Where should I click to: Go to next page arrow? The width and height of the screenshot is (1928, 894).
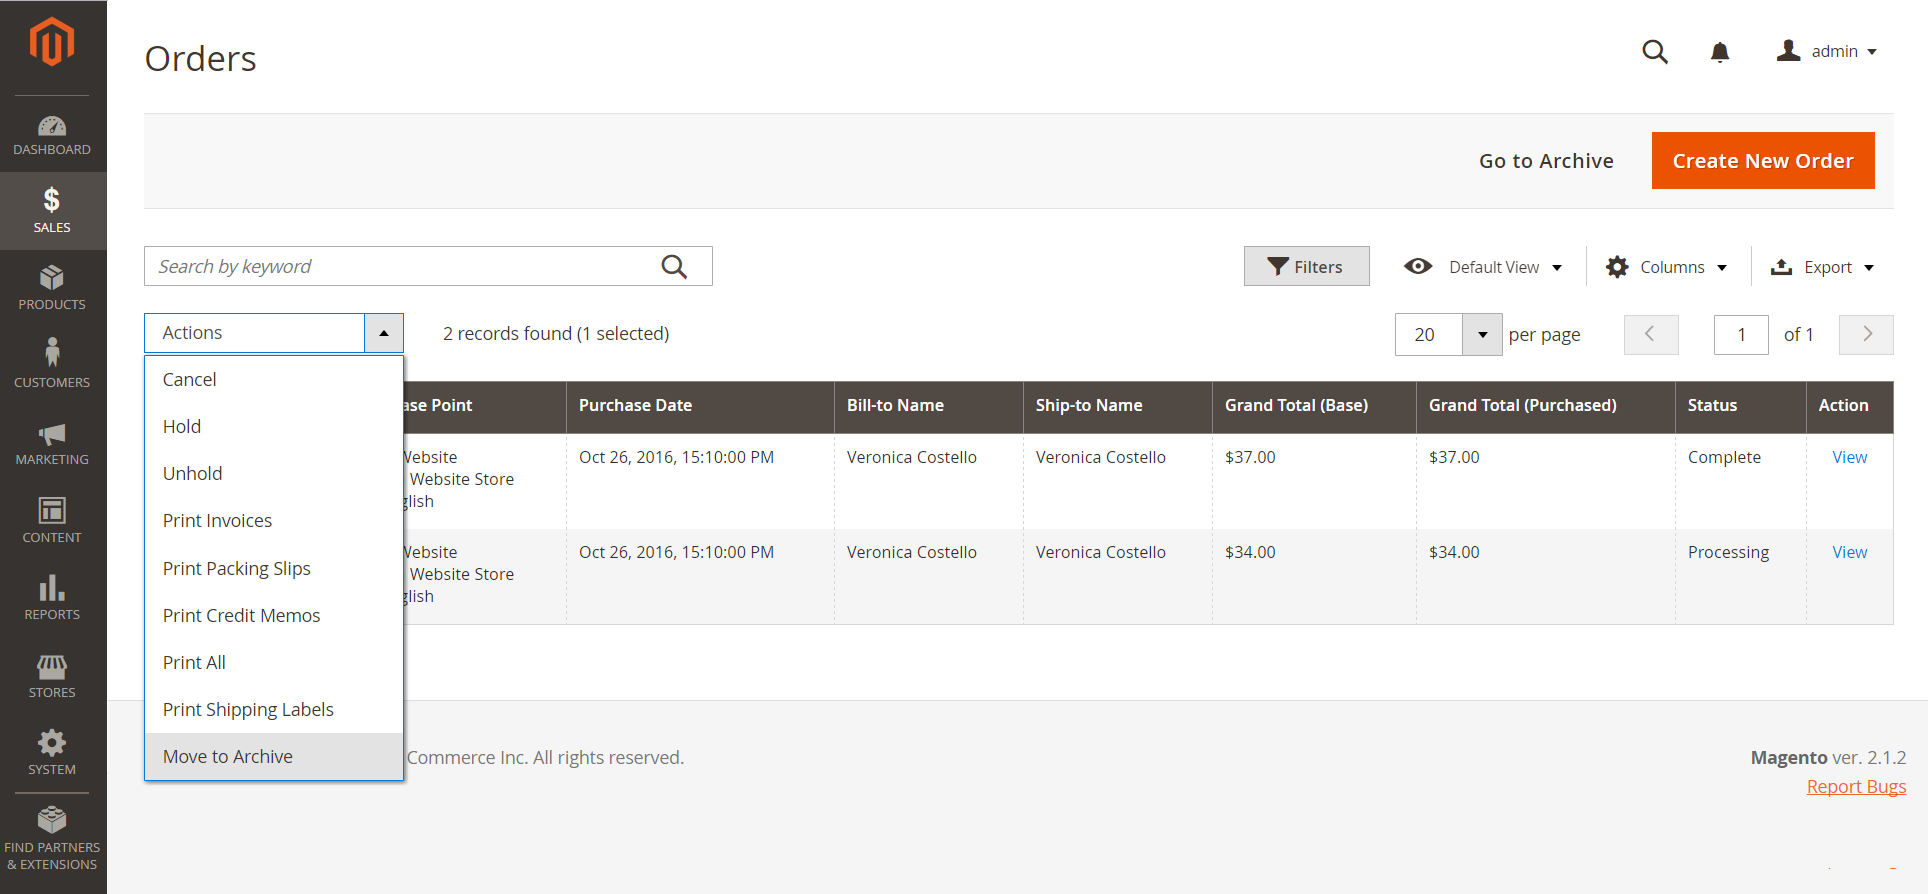pos(1866,335)
